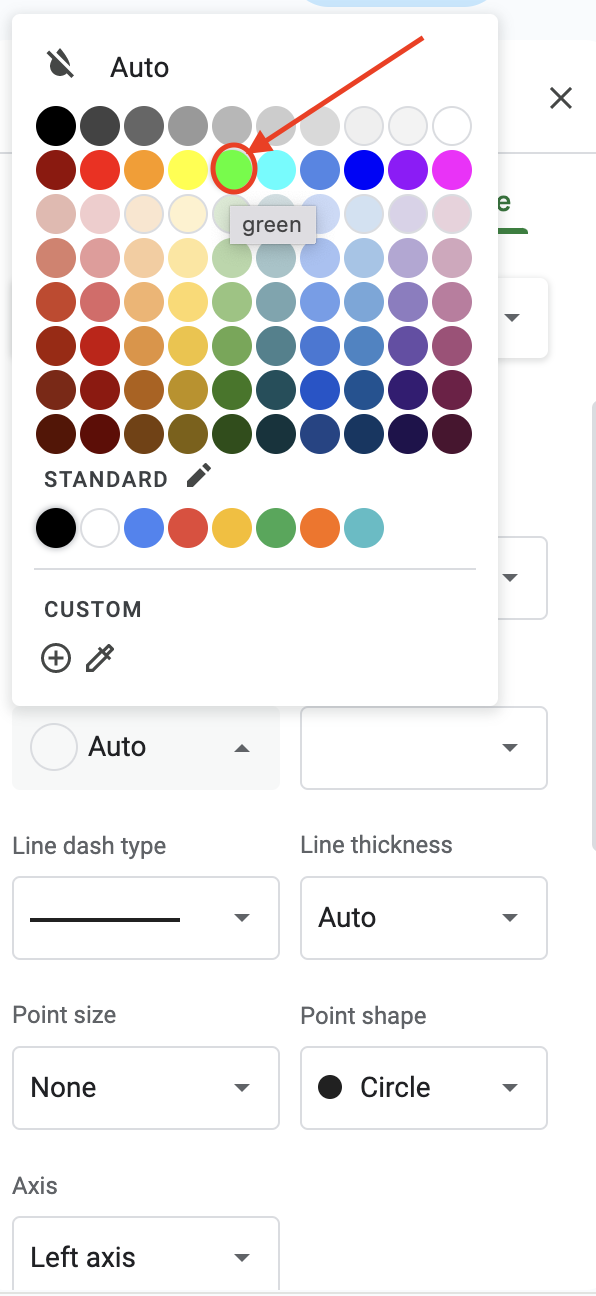
Task: Expand the Point size None dropdown
Action: click(x=146, y=1088)
